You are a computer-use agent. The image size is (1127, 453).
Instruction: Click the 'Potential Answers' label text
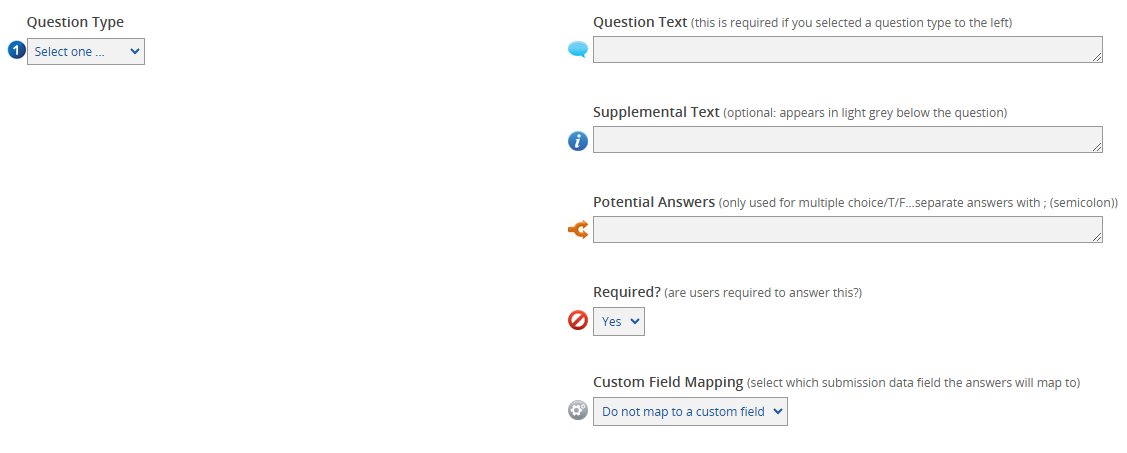click(654, 202)
